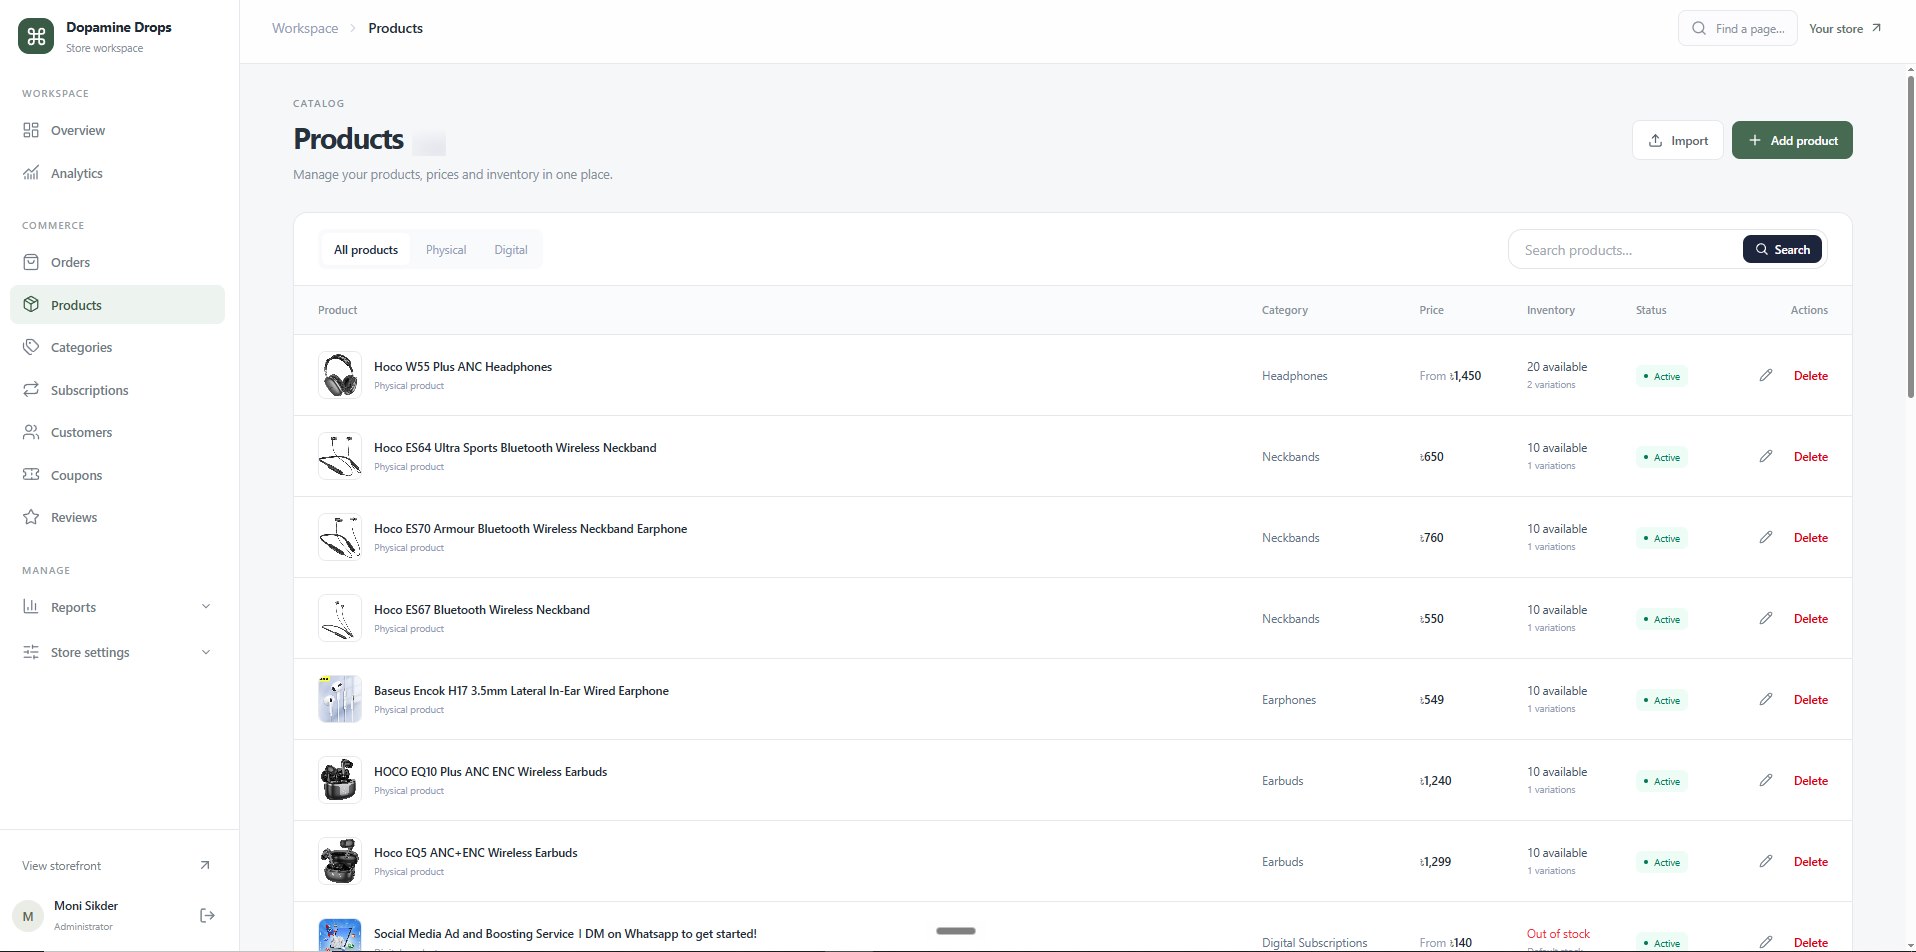The image size is (1916, 952).
Task: Go to Analytics in the sidebar
Action: tap(117, 173)
